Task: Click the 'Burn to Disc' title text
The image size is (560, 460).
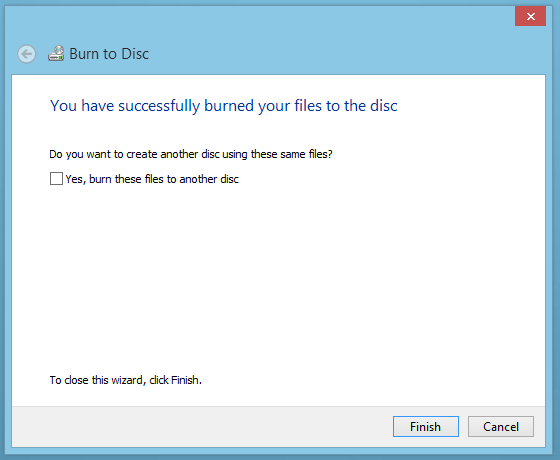Action: click(x=109, y=54)
